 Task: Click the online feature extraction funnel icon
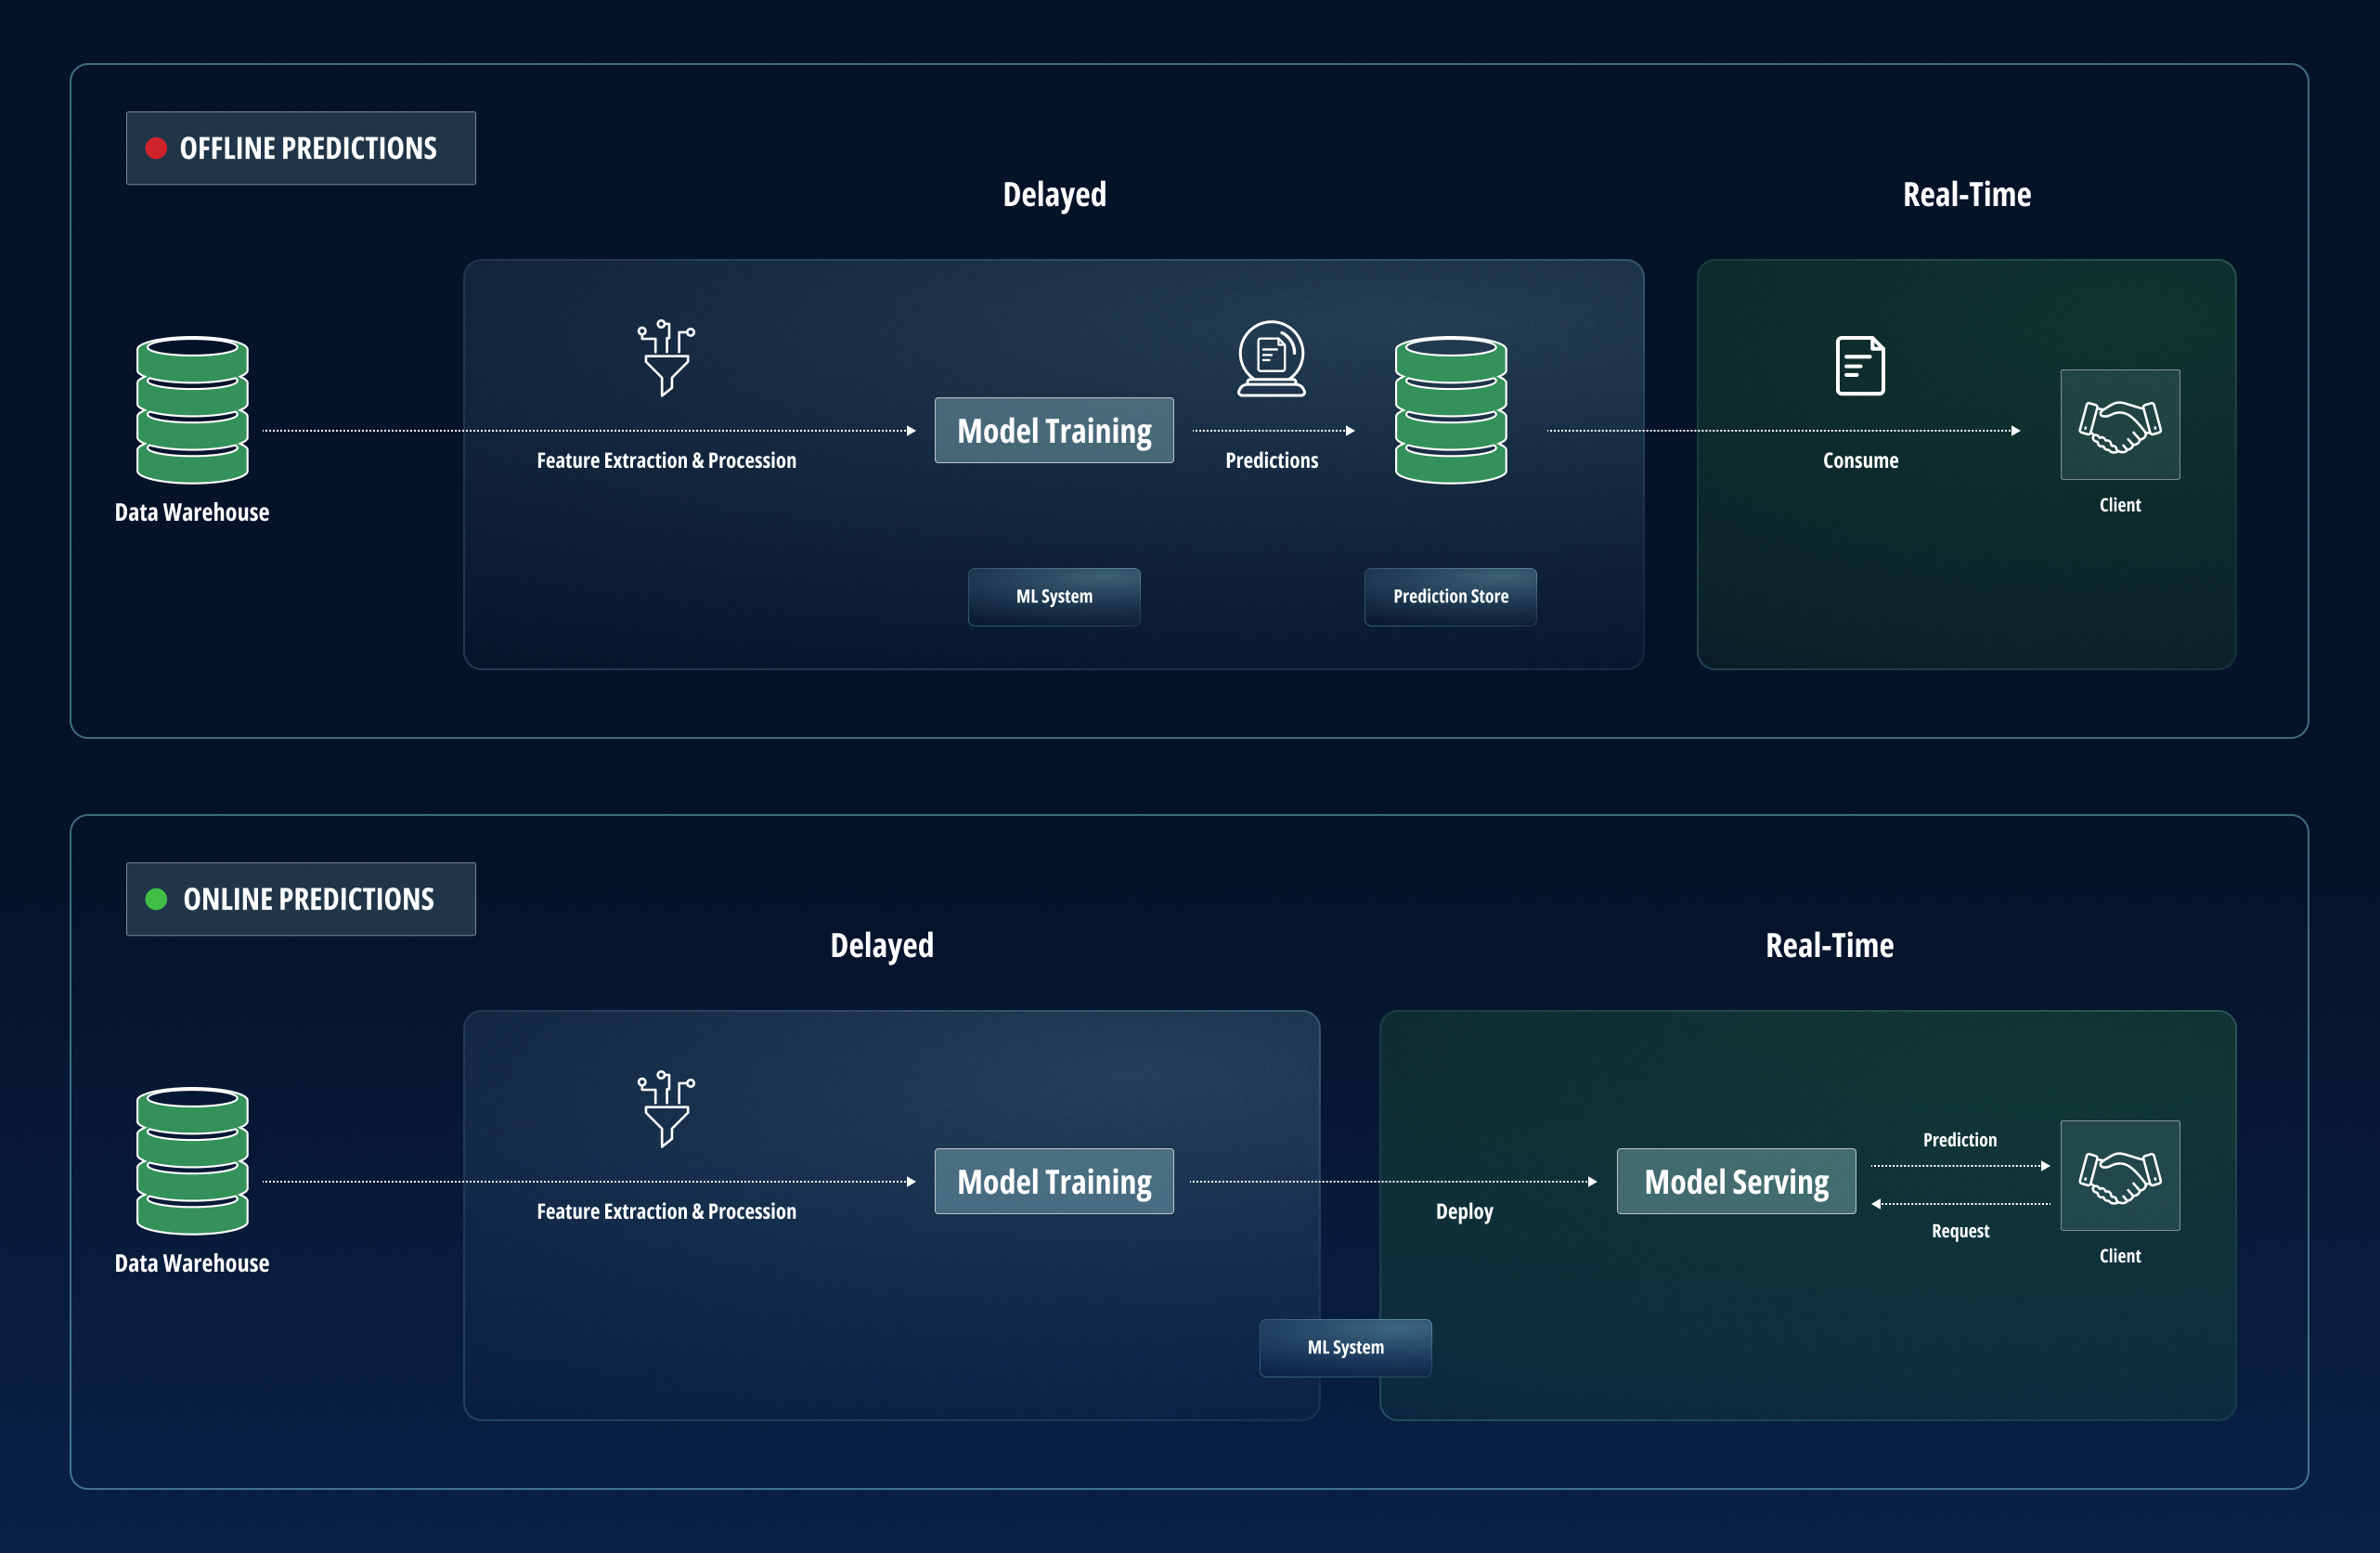[666, 1109]
